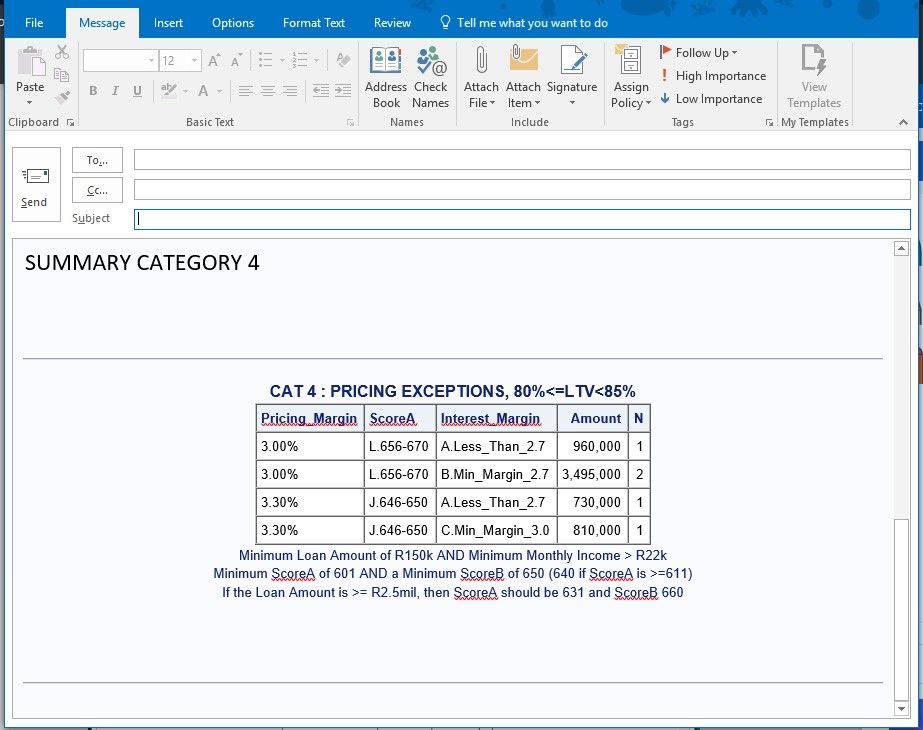Click the Center alignment icon
The height and width of the screenshot is (730, 923).
(268, 91)
